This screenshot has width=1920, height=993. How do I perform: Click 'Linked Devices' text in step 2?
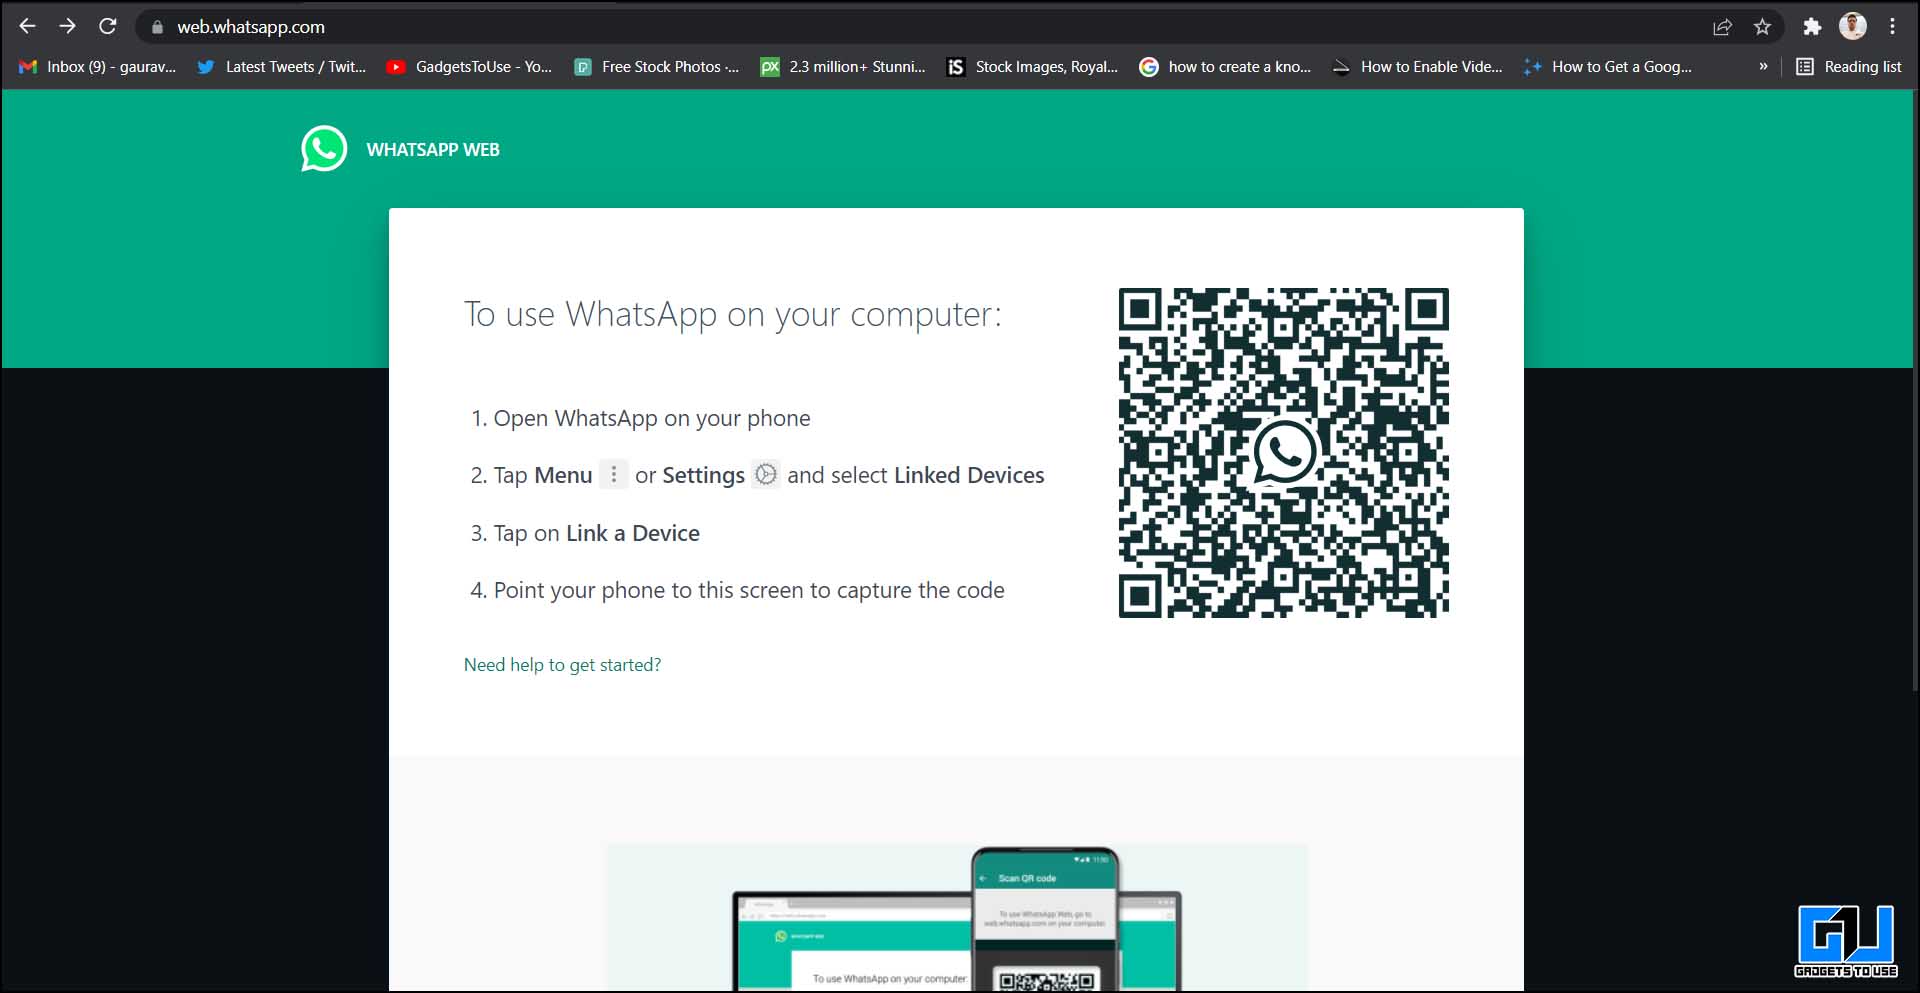click(x=969, y=475)
